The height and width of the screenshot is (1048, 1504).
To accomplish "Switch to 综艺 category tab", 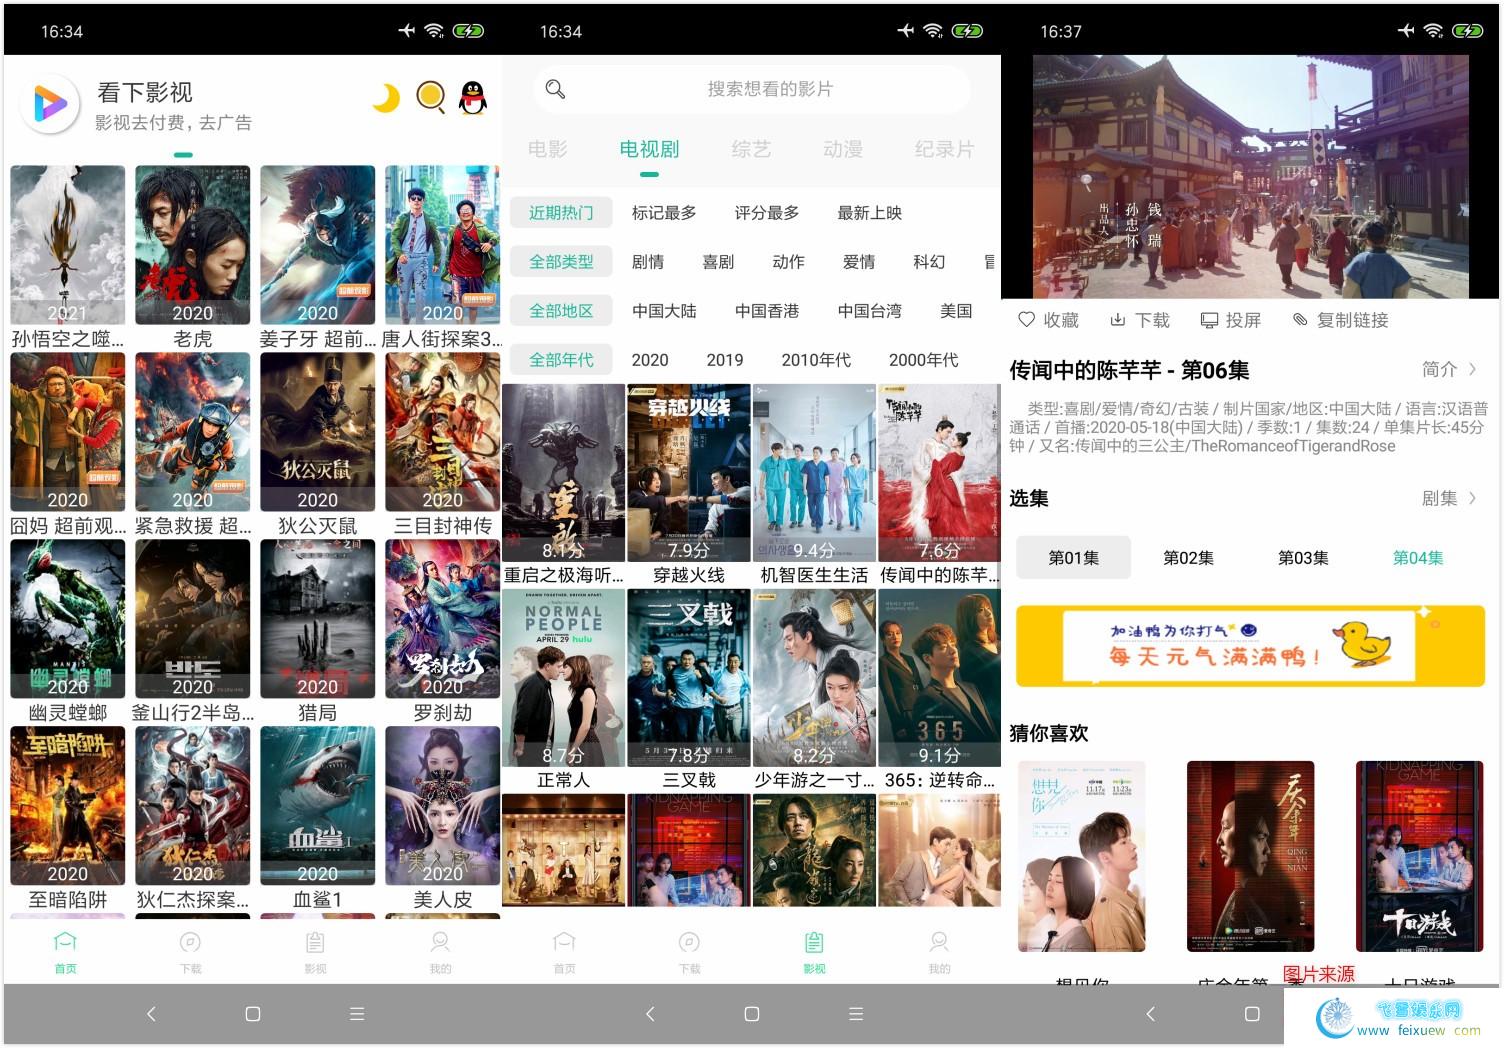I will tap(751, 150).
